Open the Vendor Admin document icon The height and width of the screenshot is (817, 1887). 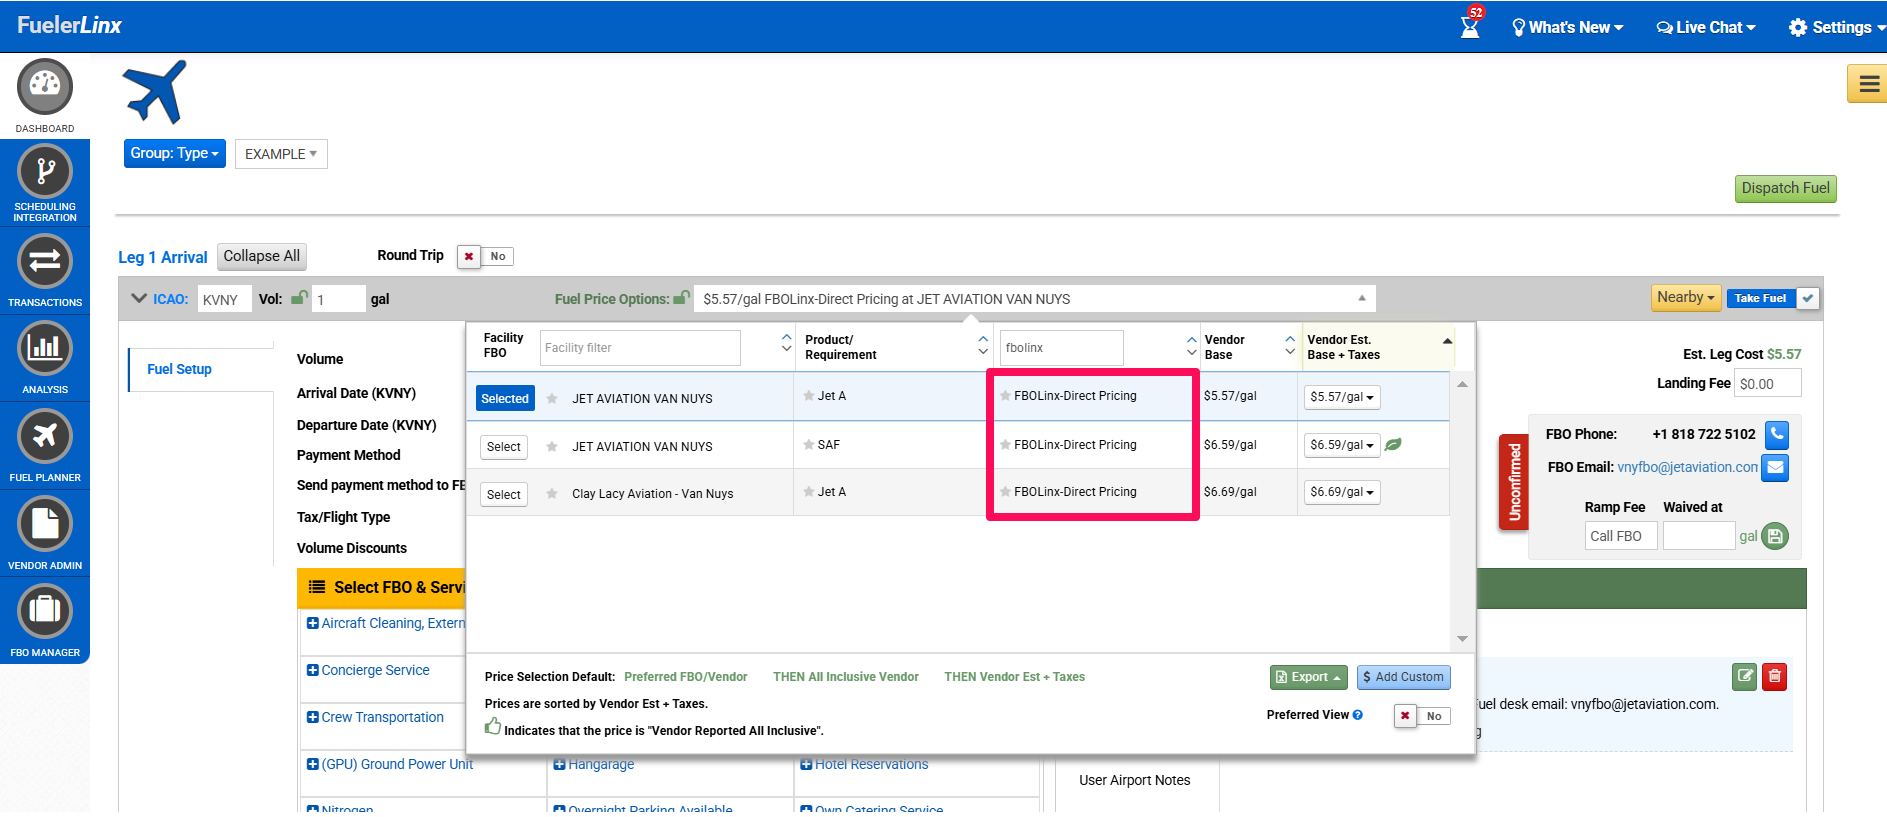tap(45, 524)
